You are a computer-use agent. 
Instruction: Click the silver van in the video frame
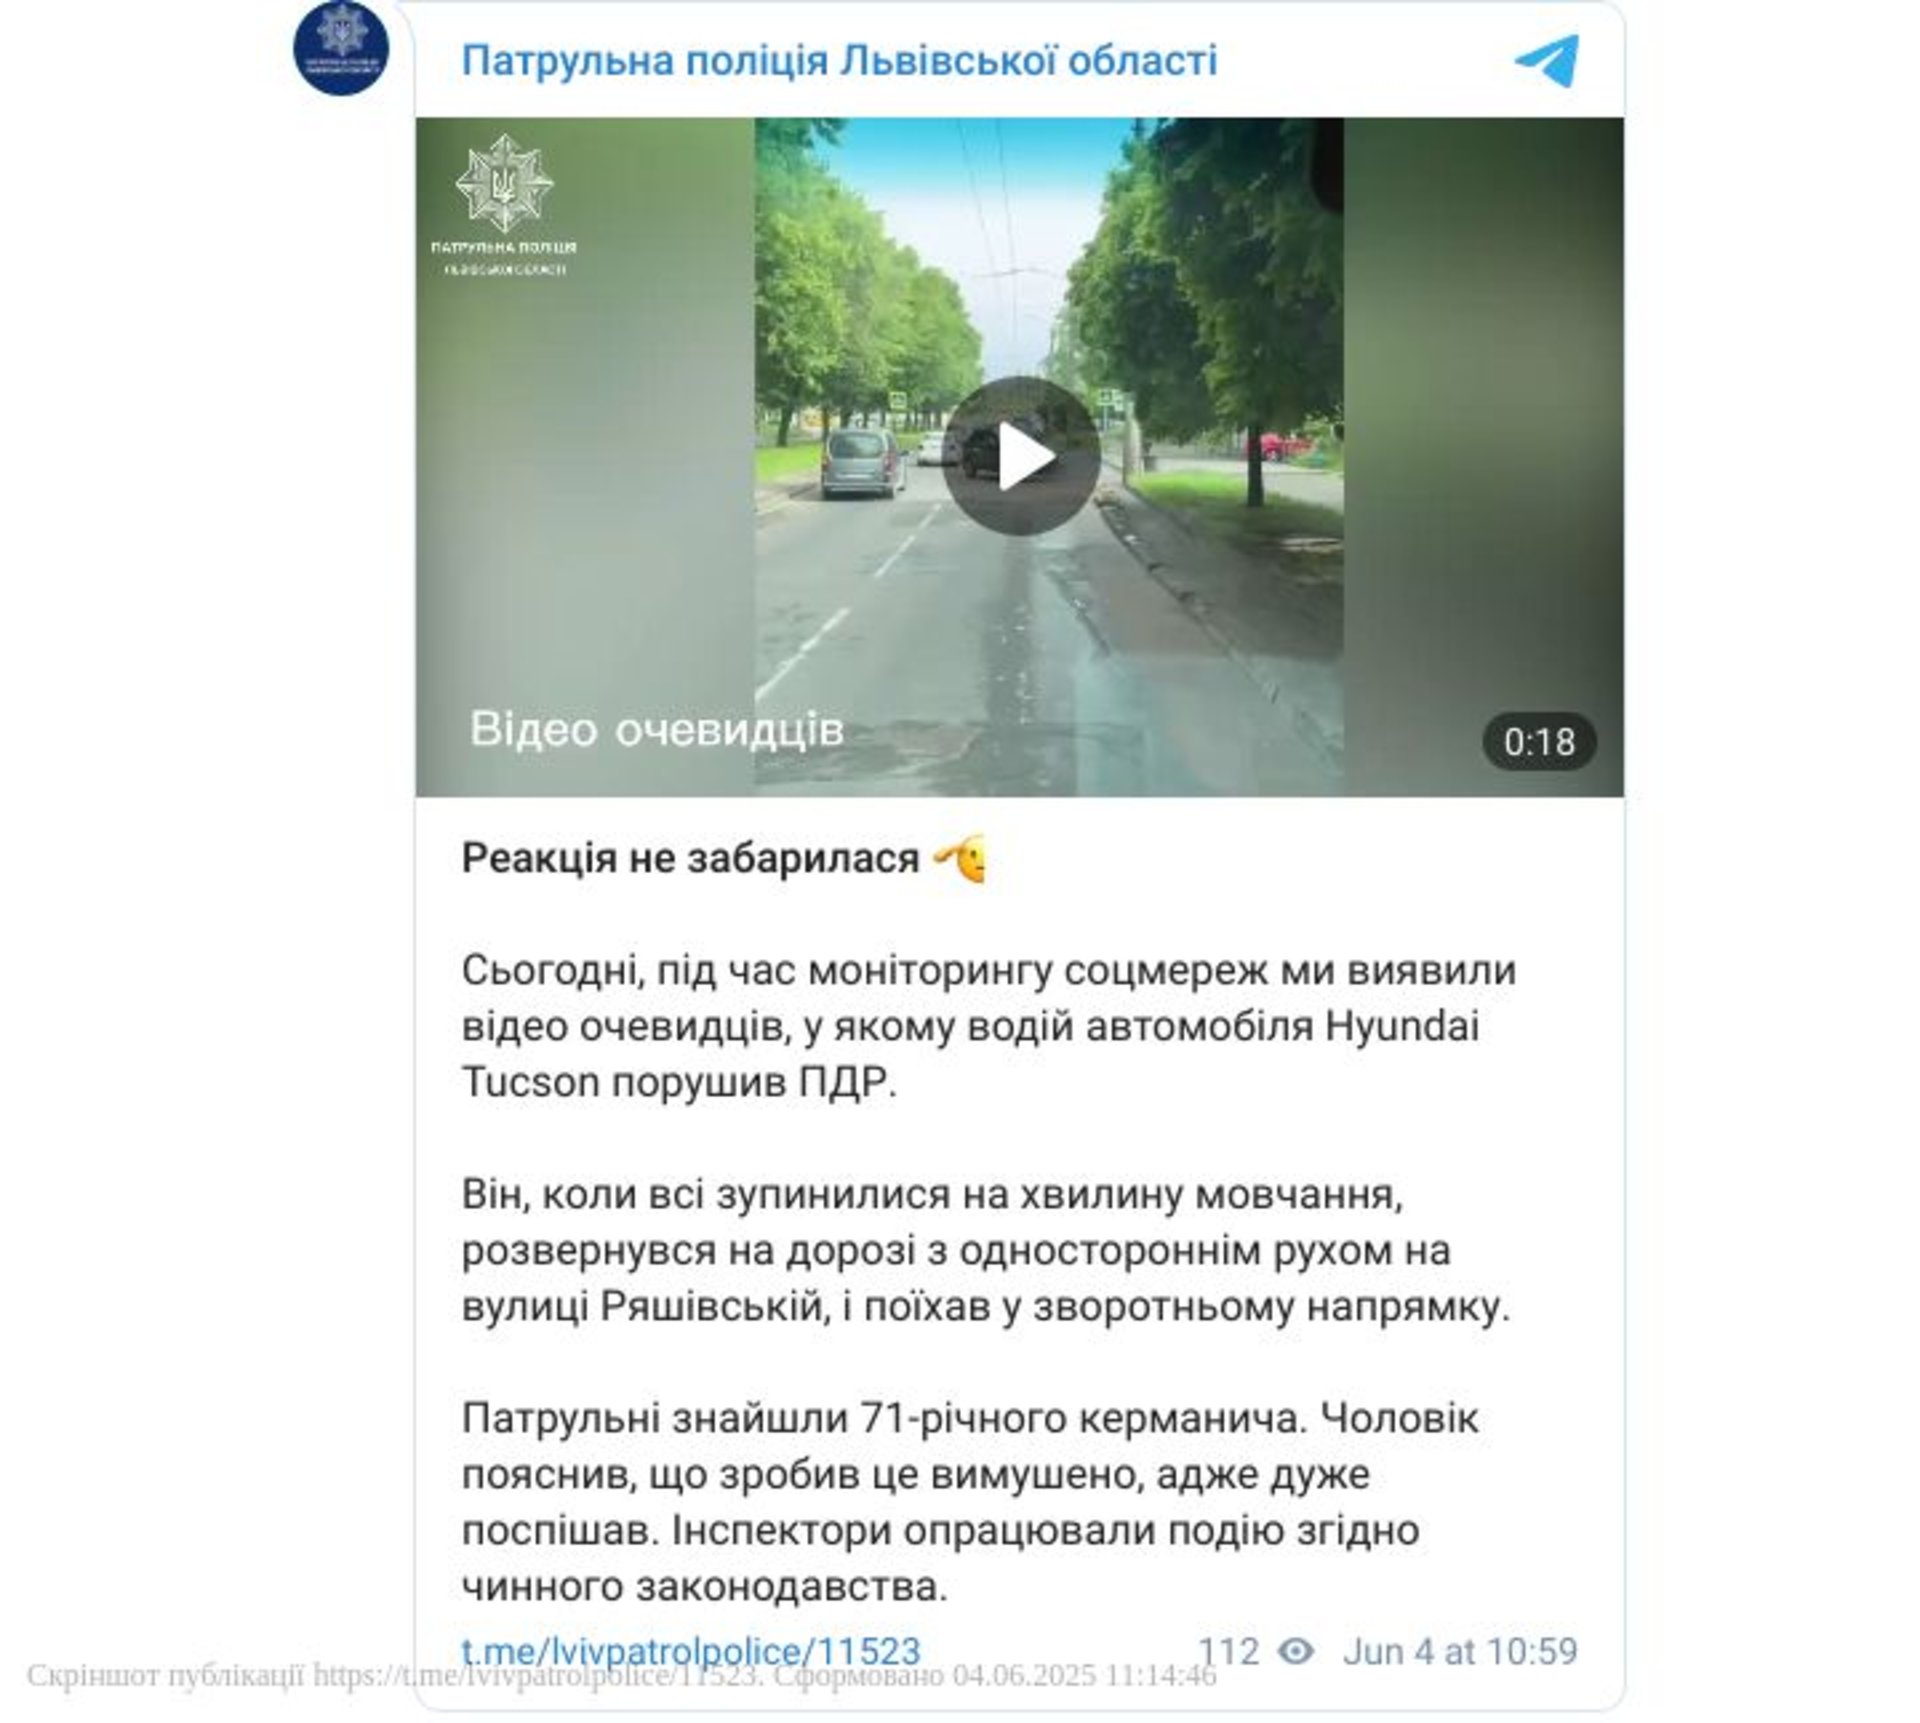point(863,463)
